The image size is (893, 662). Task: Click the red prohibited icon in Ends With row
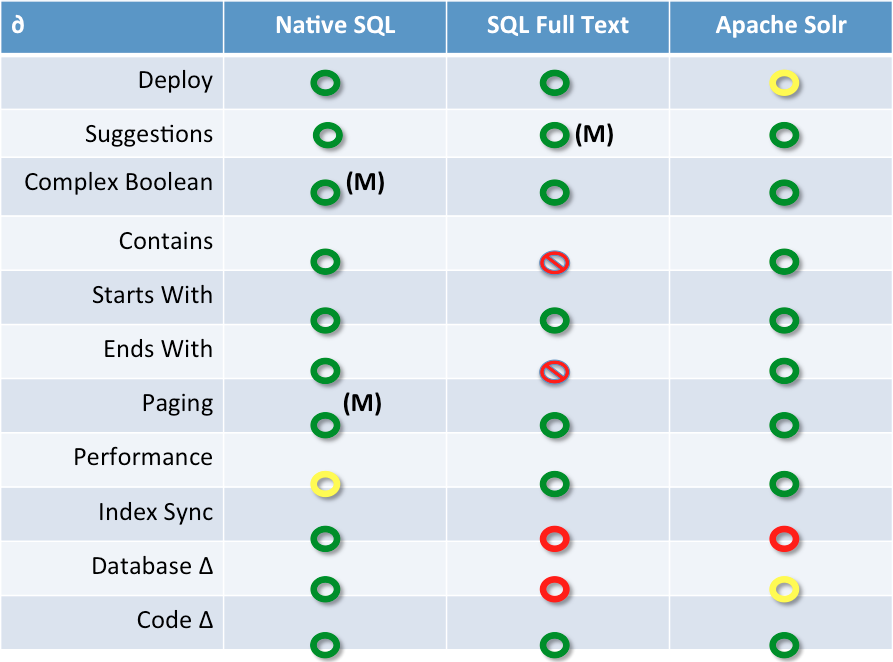click(x=554, y=372)
